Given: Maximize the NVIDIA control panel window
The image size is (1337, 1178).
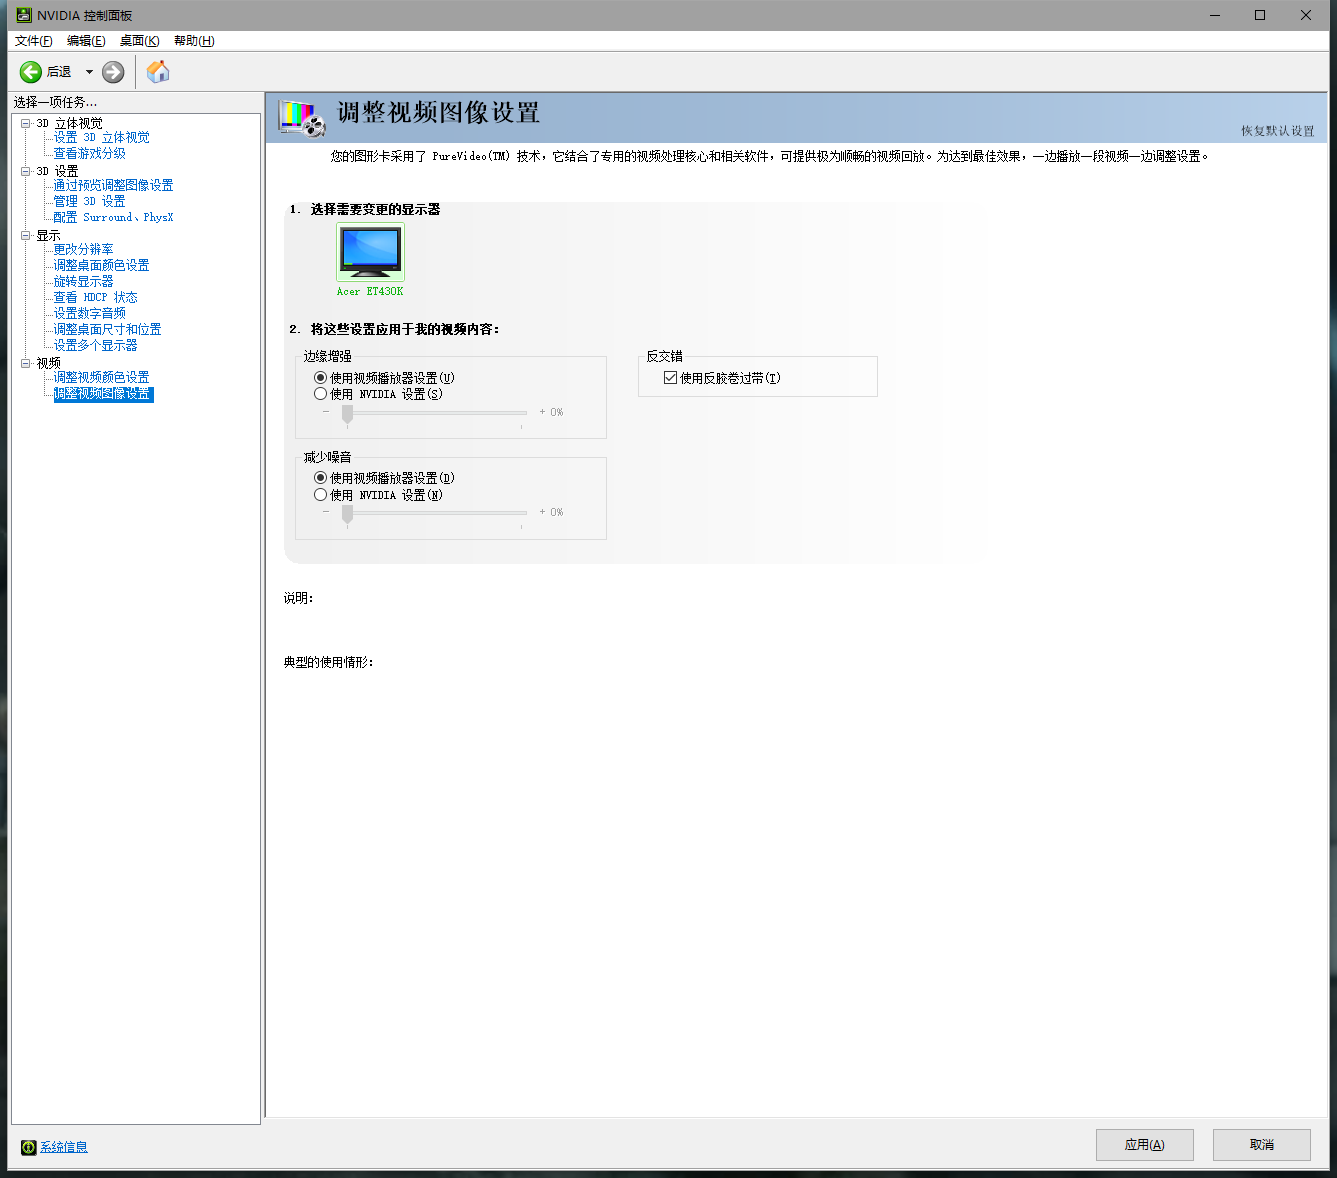Looking at the screenshot, I should (1260, 15).
